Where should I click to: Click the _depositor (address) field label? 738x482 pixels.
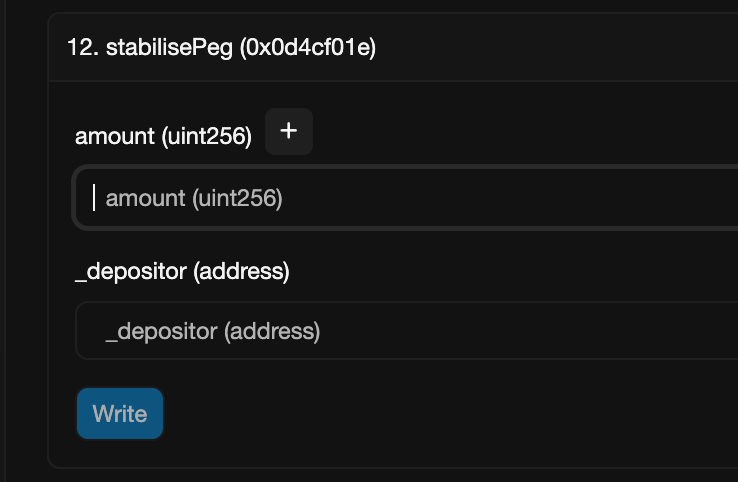pos(182,272)
